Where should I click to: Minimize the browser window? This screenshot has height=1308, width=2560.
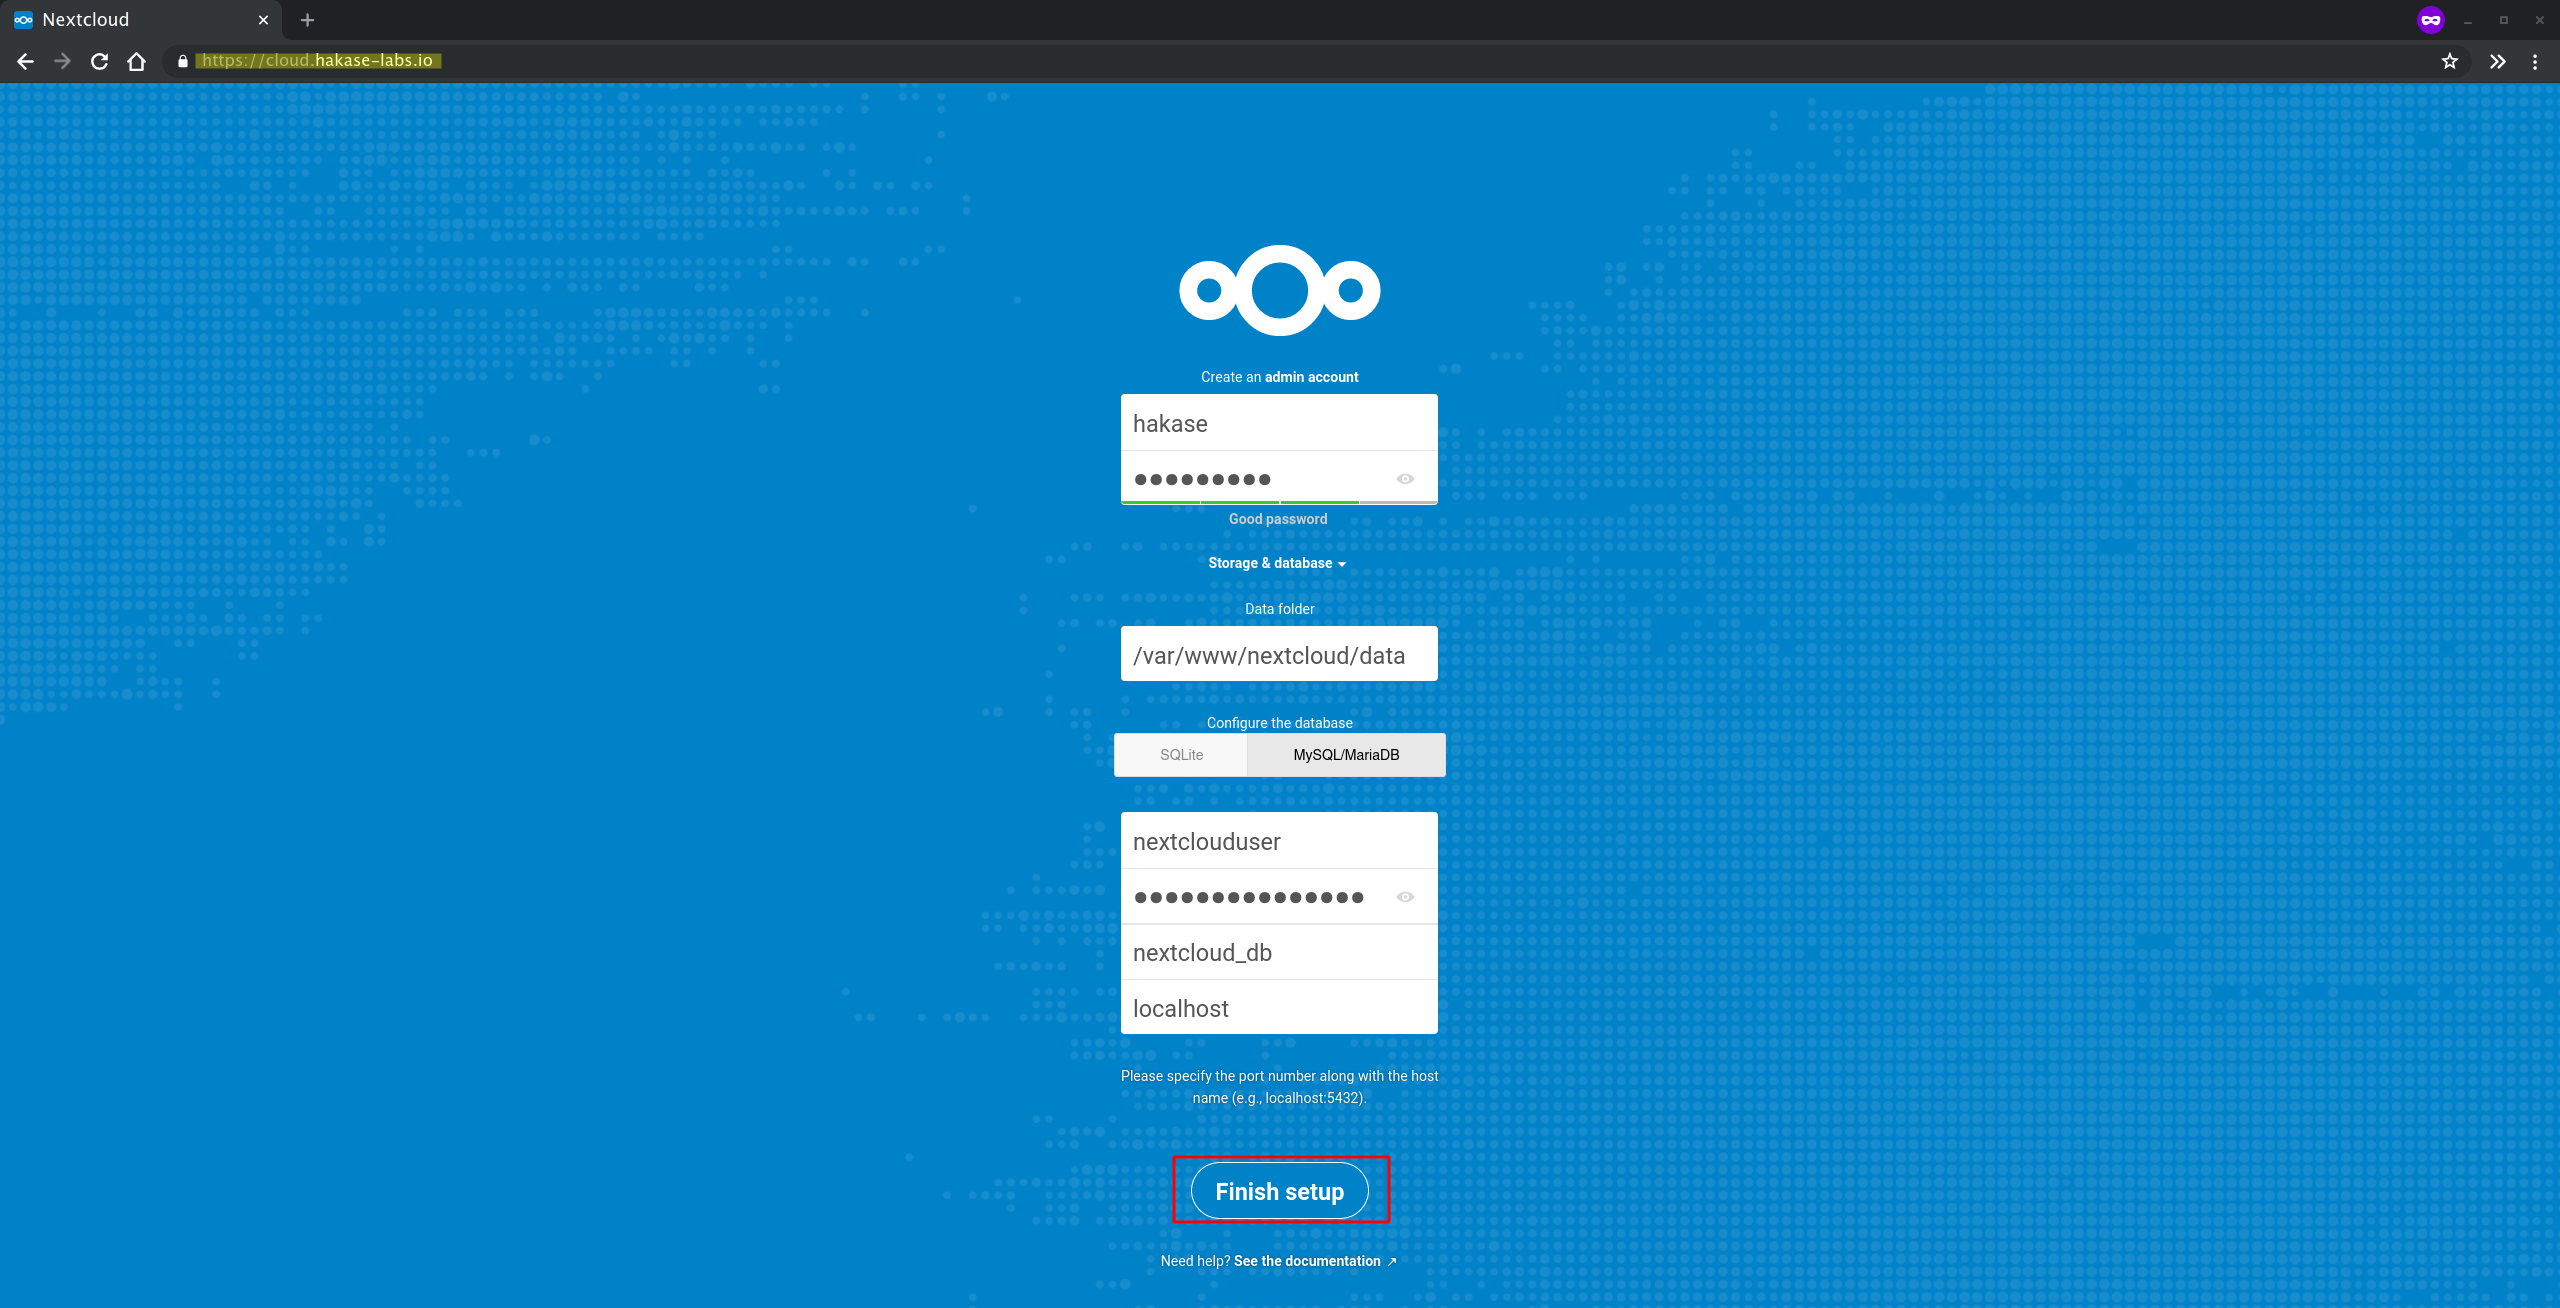[x=2468, y=20]
